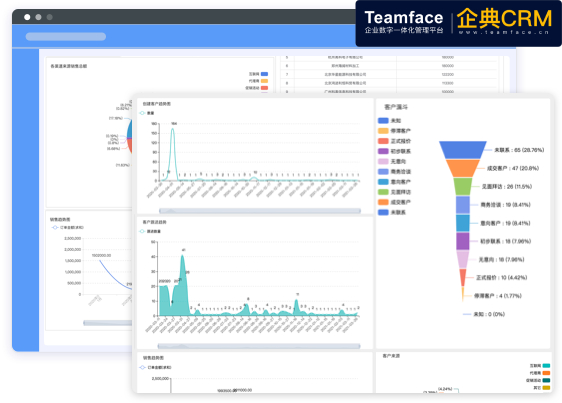
Task: Click the customer-creation trend chart legend marker
Action: pos(142,113)
